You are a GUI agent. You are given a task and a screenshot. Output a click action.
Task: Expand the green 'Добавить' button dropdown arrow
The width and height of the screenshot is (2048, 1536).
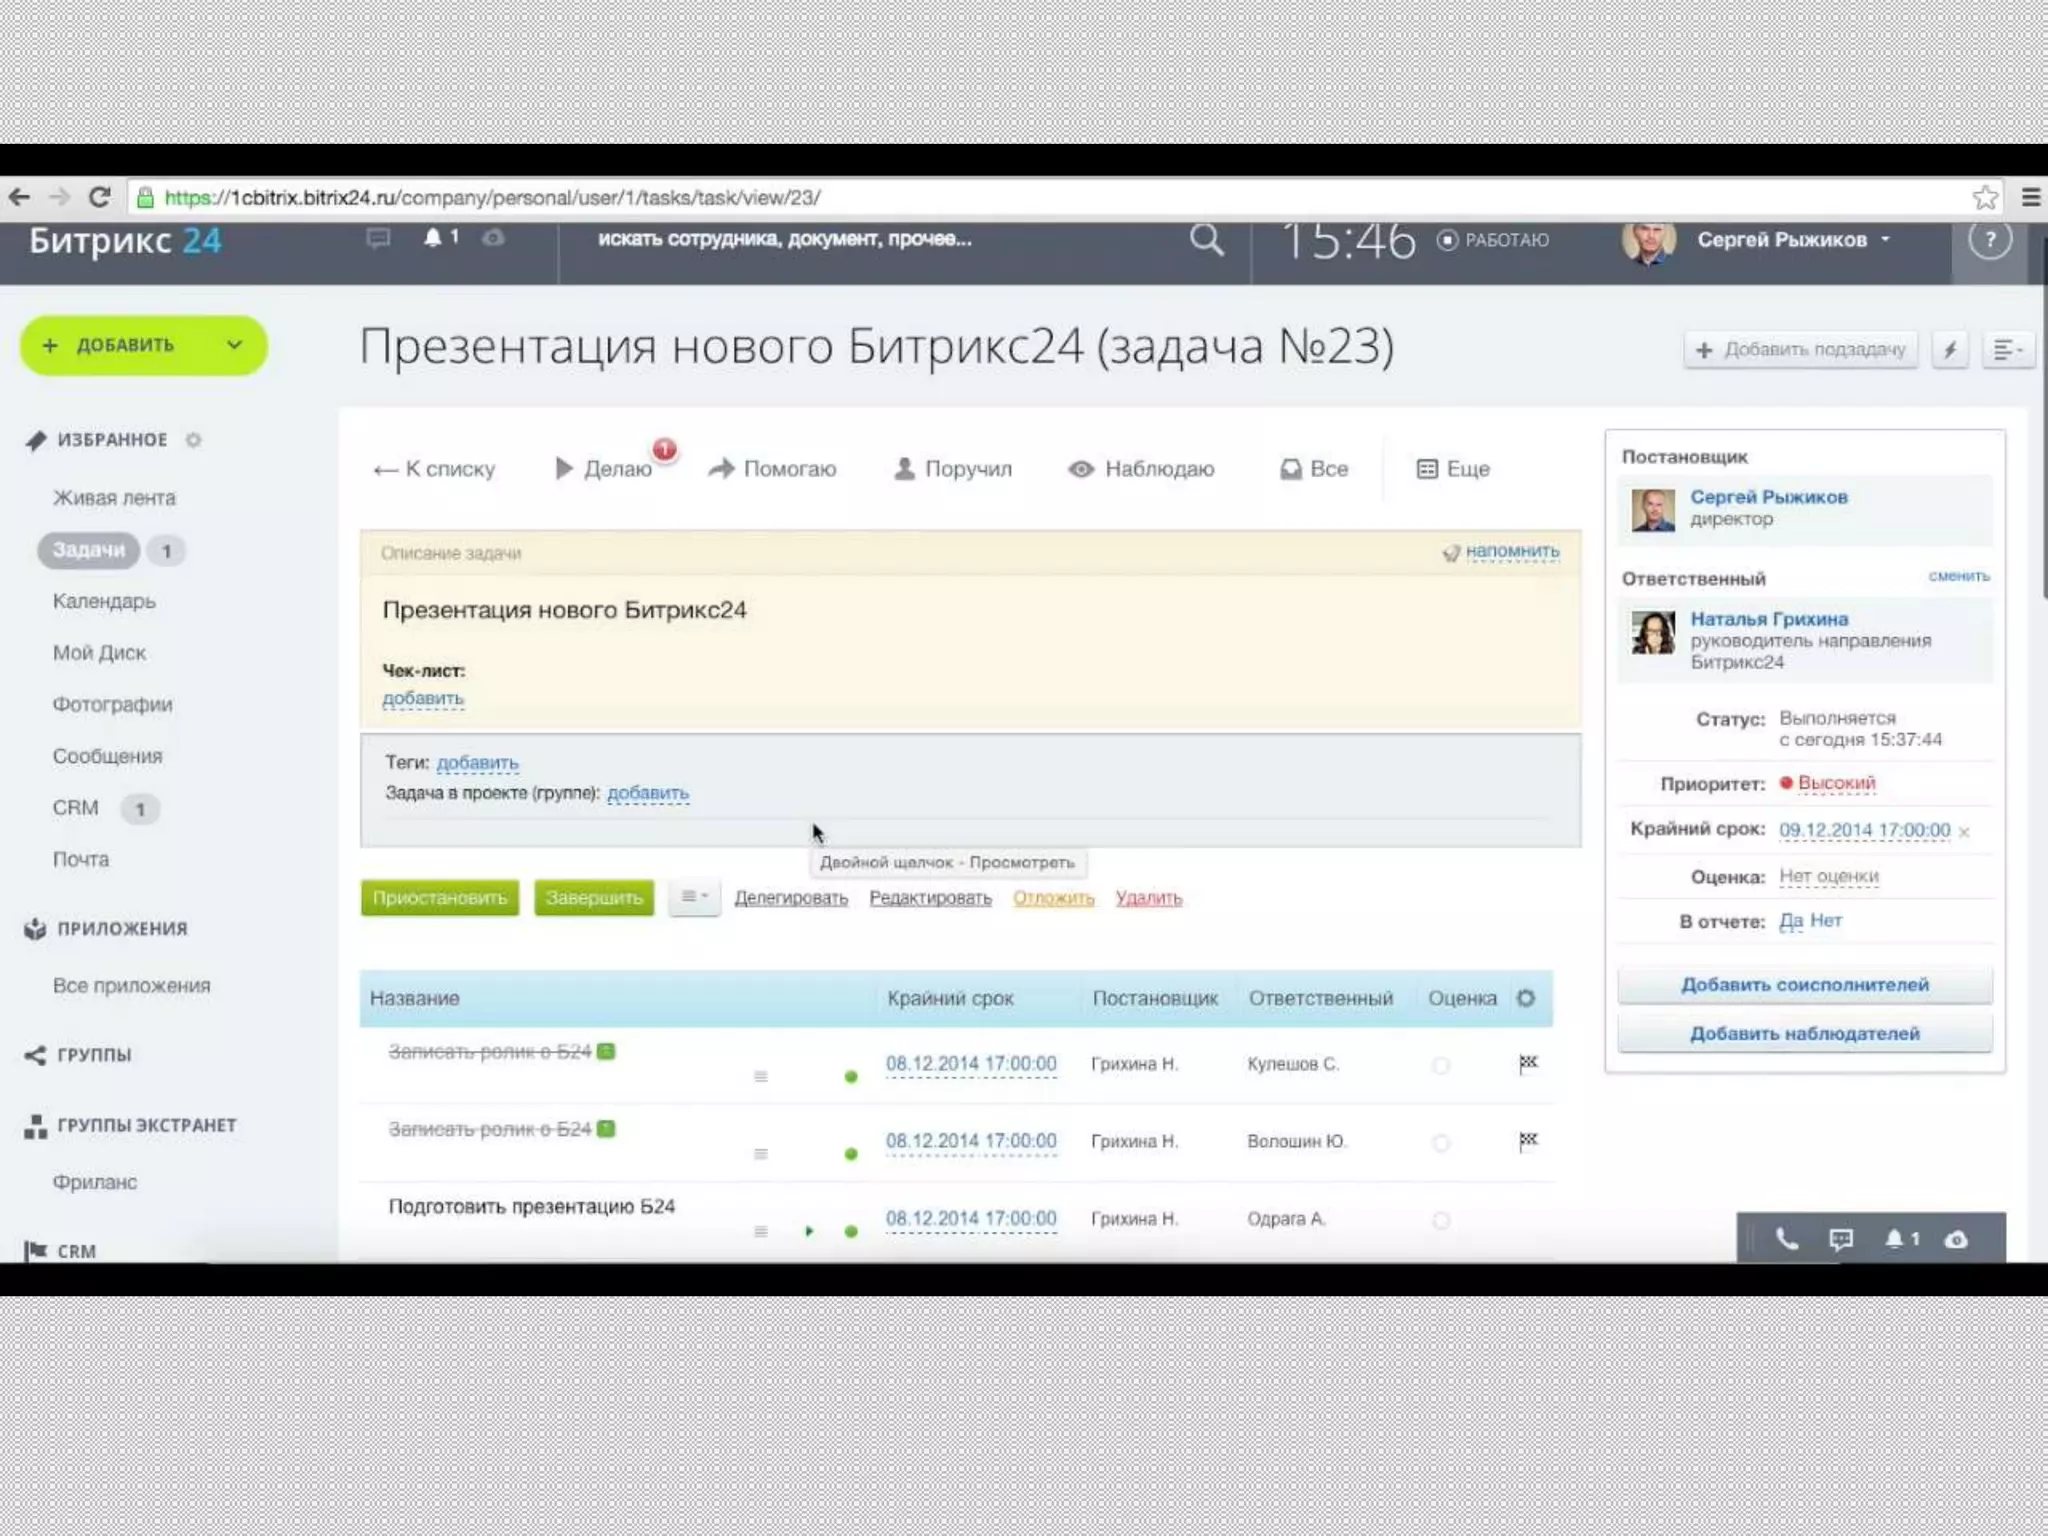point(234,345)
